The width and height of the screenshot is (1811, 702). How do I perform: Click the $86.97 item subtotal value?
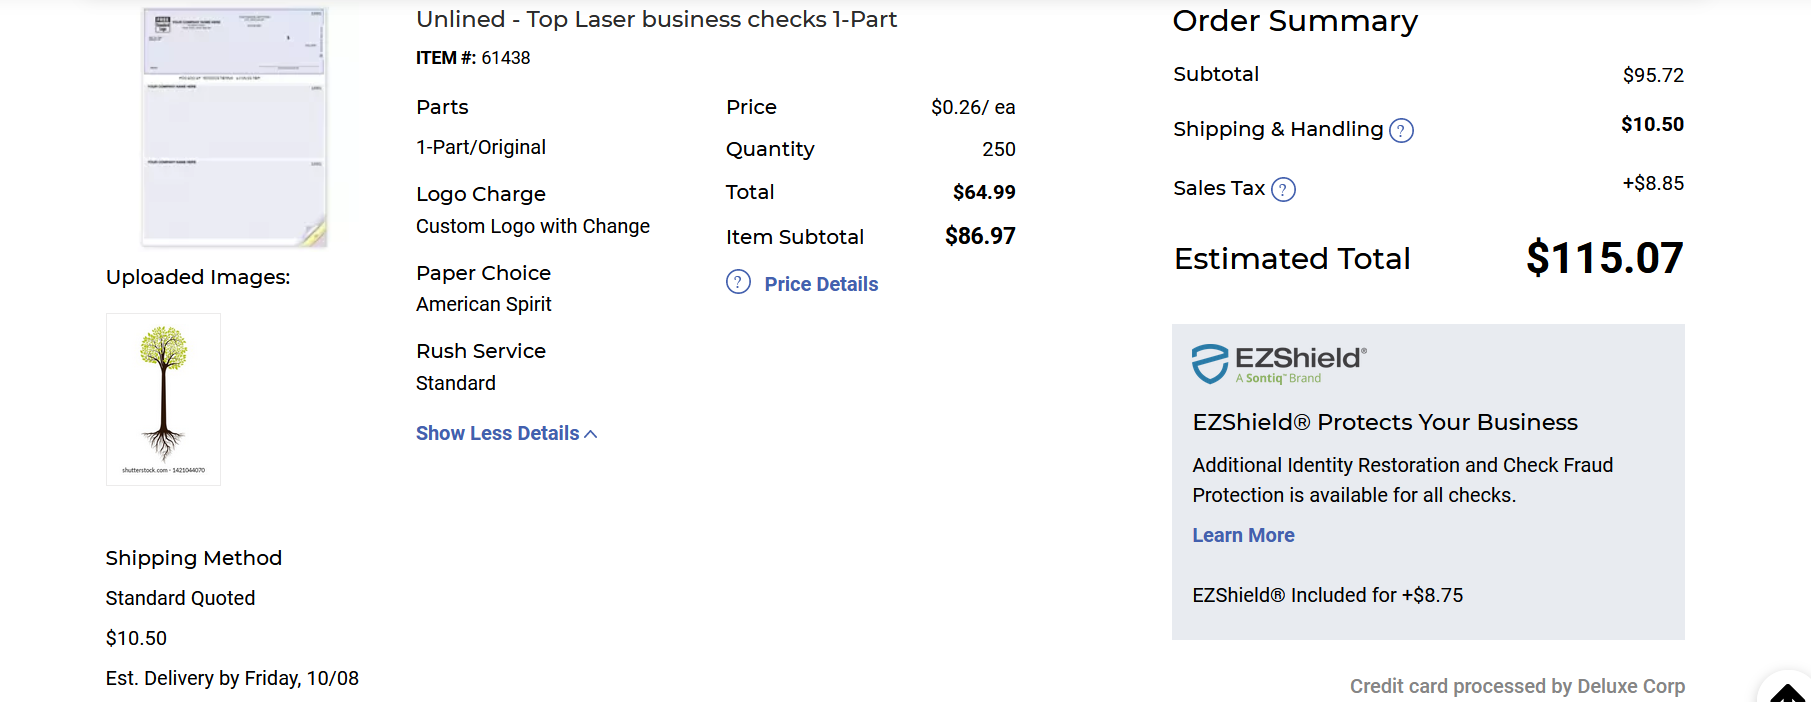[980, 236]
